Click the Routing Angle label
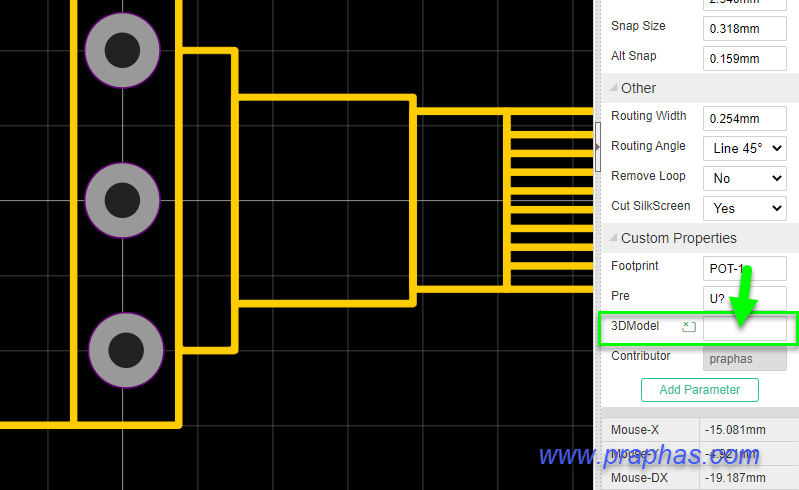This screenshot has height=490, width=799. pos(648,146)
